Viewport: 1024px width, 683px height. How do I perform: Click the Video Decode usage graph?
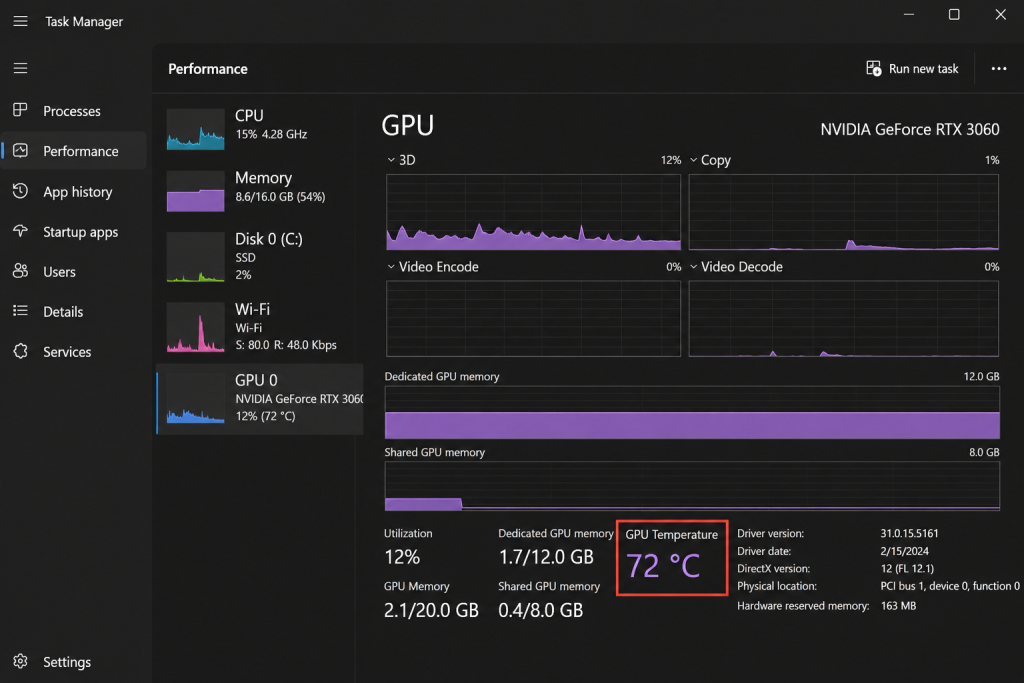coord(843,319)
